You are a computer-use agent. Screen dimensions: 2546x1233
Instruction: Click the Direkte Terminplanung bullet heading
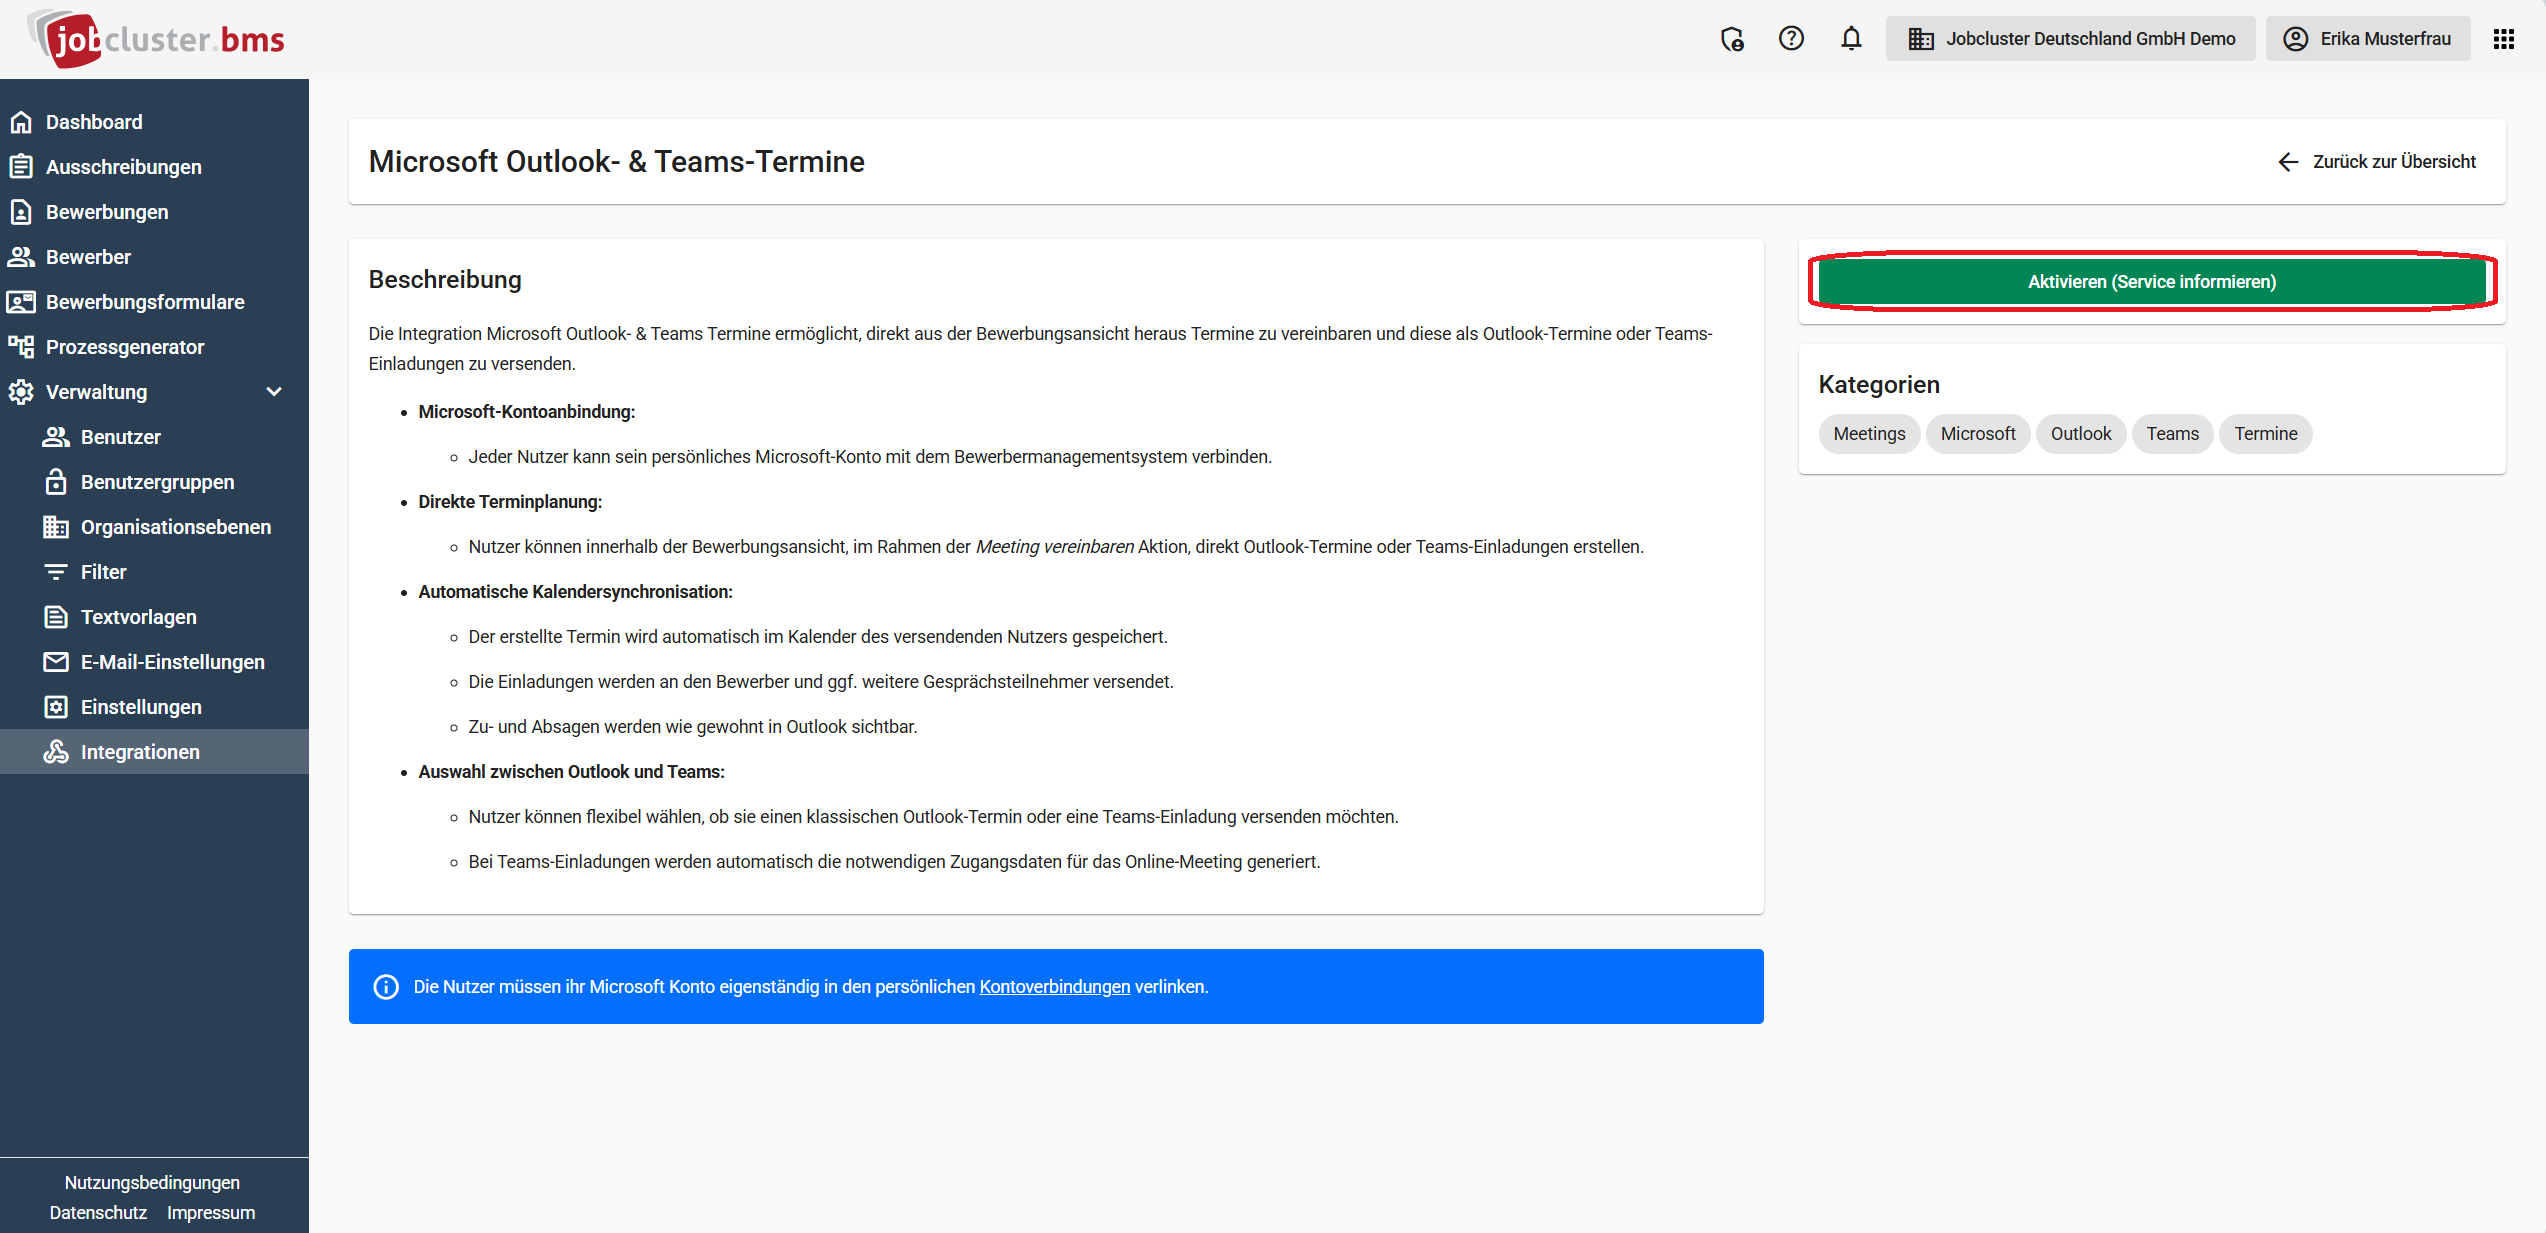[x=510, y=502]
